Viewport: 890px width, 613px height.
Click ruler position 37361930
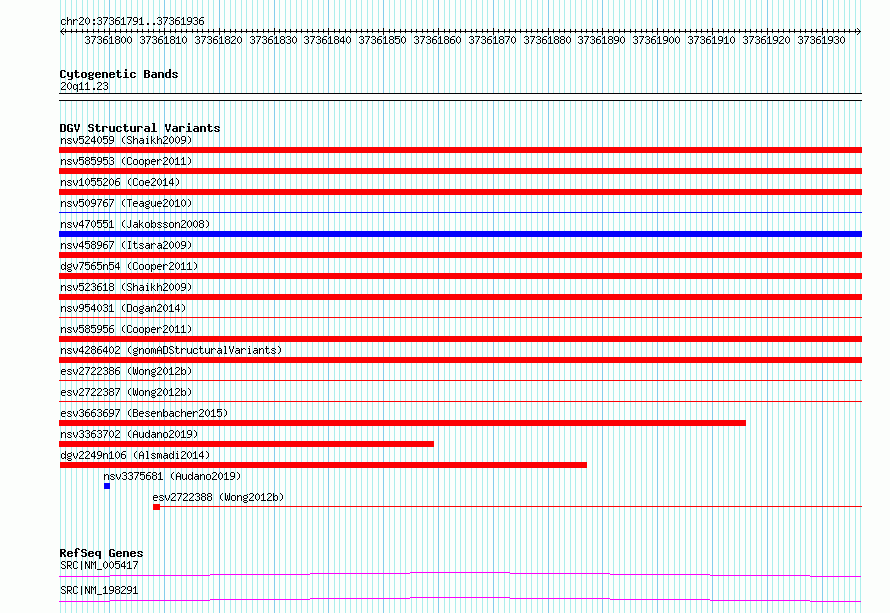(821, 40)
